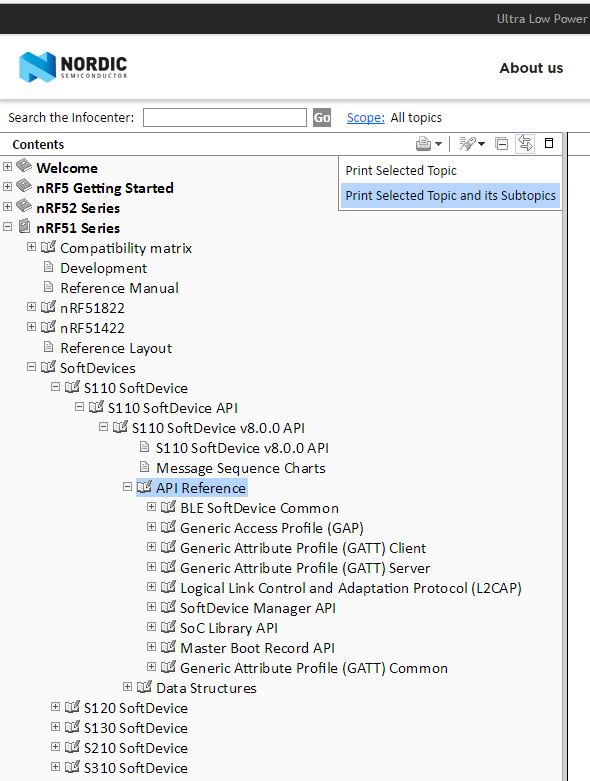The height and width of the screenshot is (781, 590).
Task: Open the About us menu
Action: point(531,68)
